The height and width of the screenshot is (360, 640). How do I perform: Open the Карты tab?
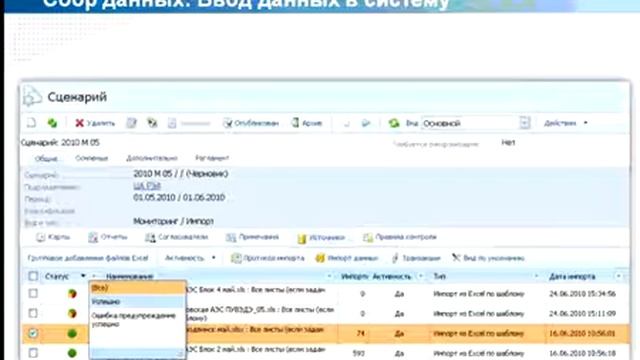click(x=53, y=237)
